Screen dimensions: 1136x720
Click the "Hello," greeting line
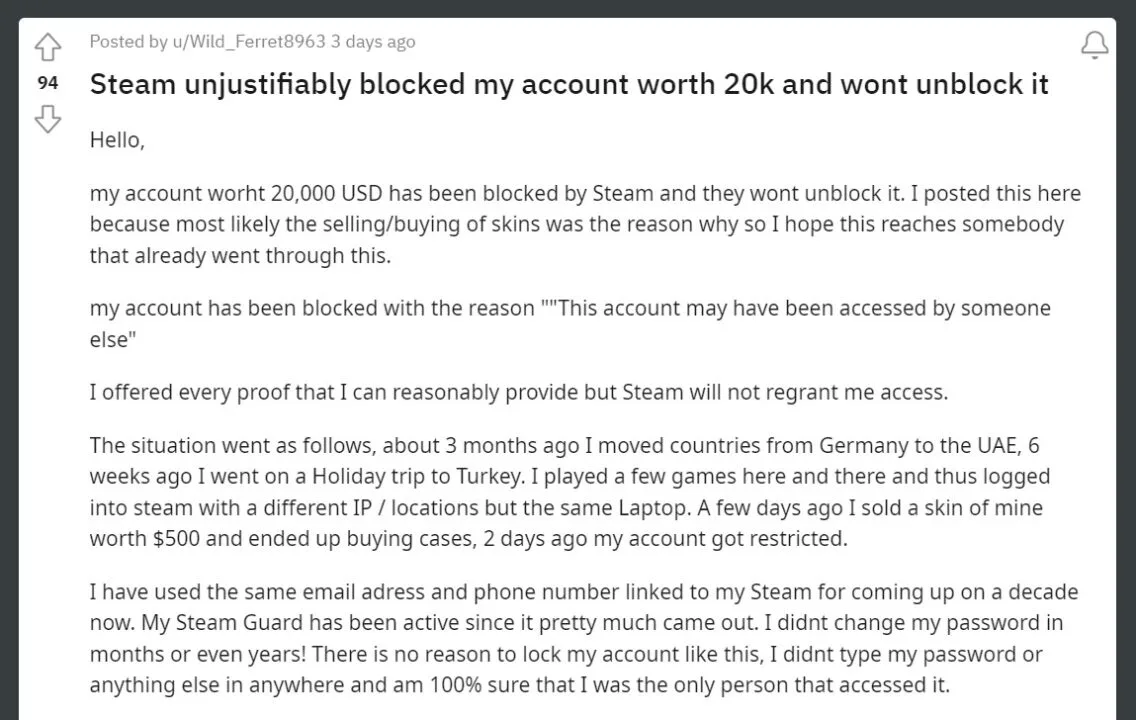coord(117,141)
